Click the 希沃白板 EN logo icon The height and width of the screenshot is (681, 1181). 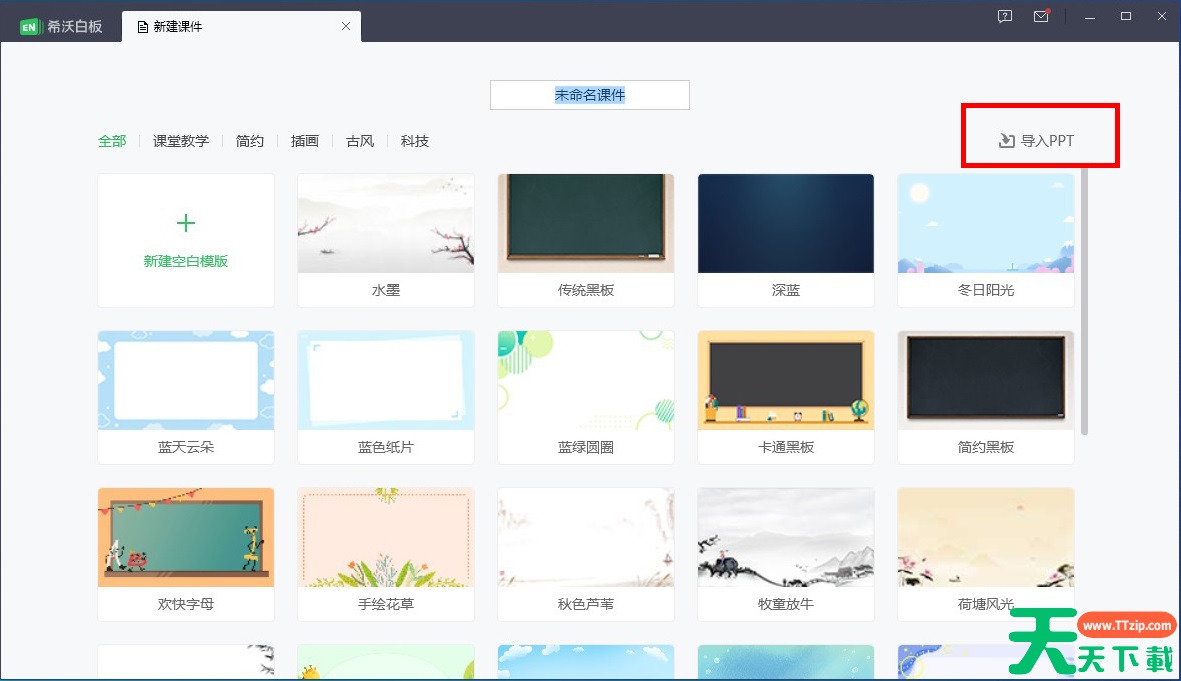coord(29,27)
